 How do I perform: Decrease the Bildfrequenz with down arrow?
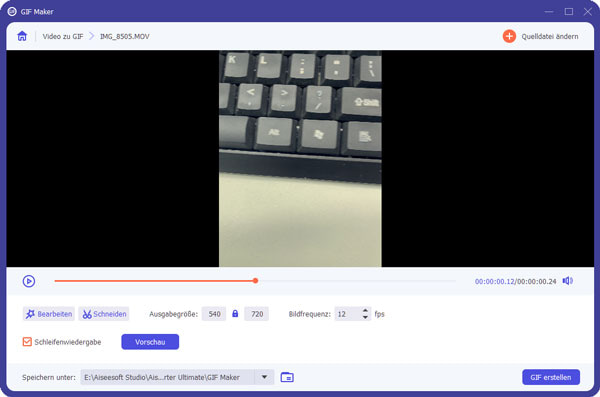click(x=365, y=317)
